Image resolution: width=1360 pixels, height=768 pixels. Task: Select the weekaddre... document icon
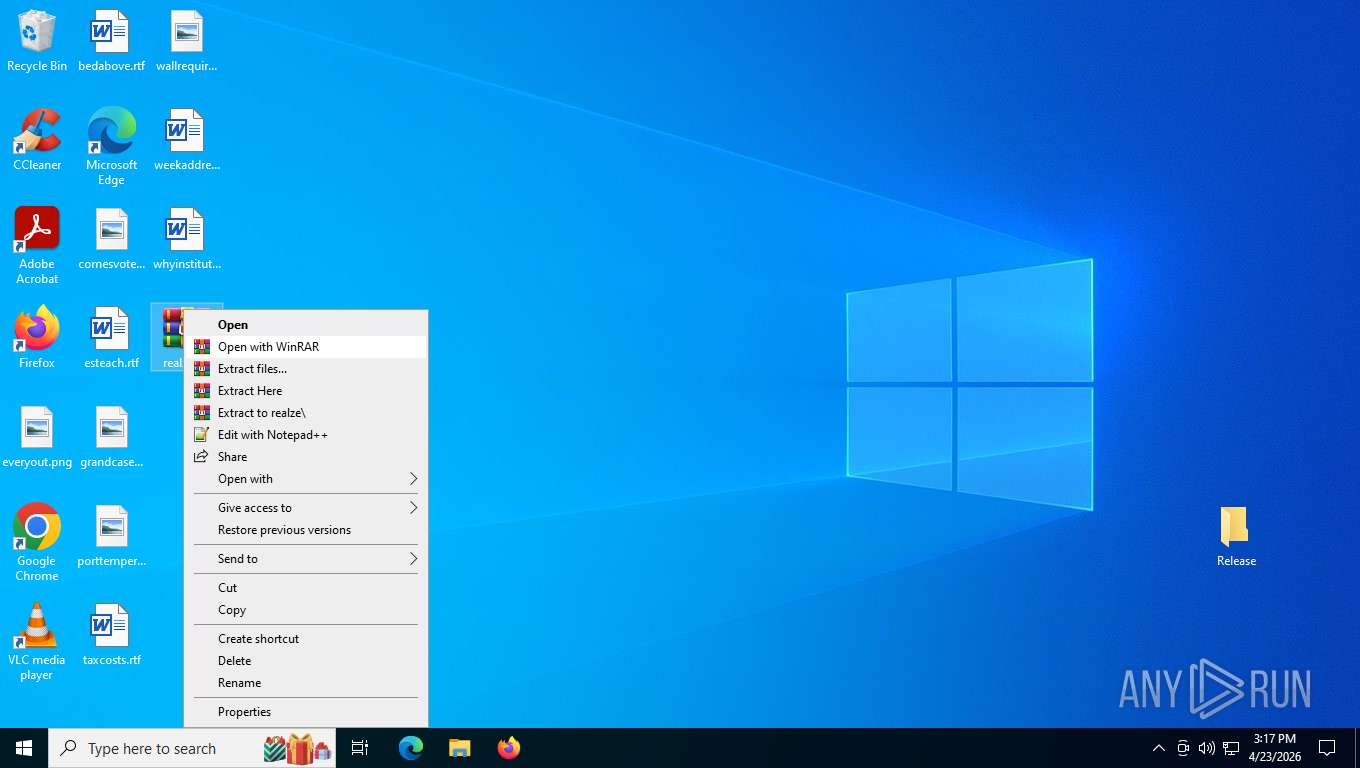[x=186, y=140]
